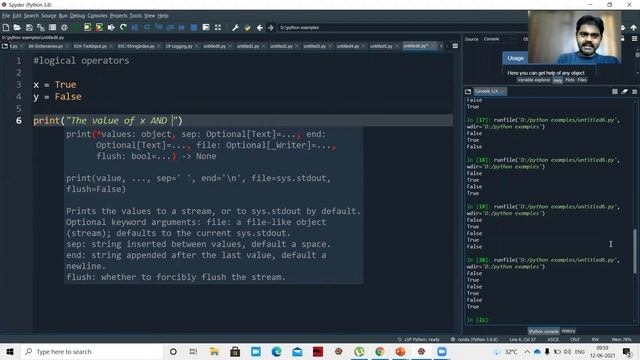This screenshot has height=360, width=640.
Task: Open the Consoles menu
Action: pos(98,16)
